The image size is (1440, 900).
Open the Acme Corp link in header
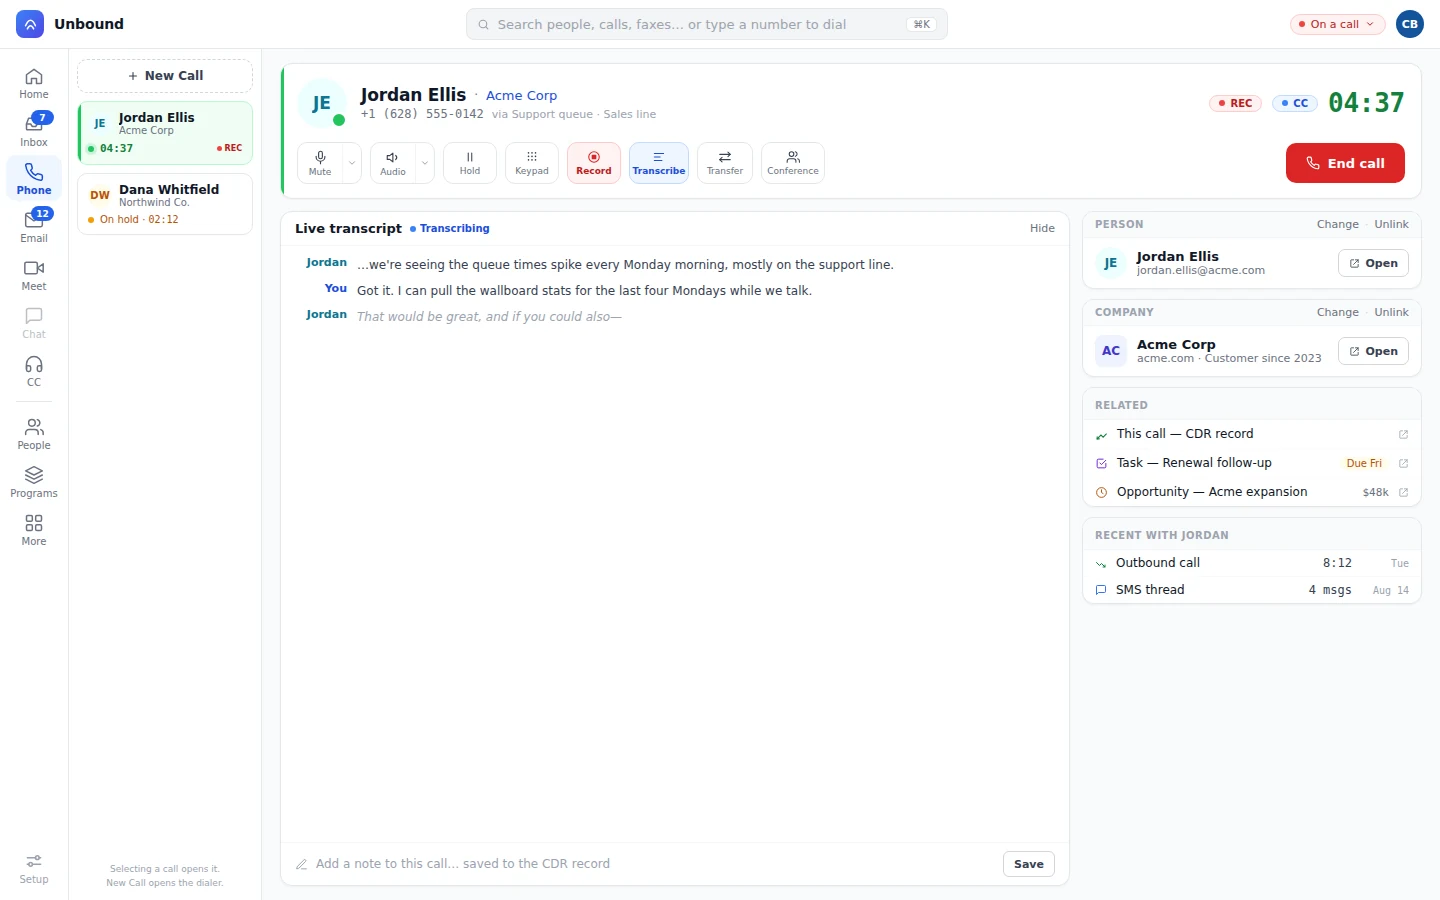point(521,96)
